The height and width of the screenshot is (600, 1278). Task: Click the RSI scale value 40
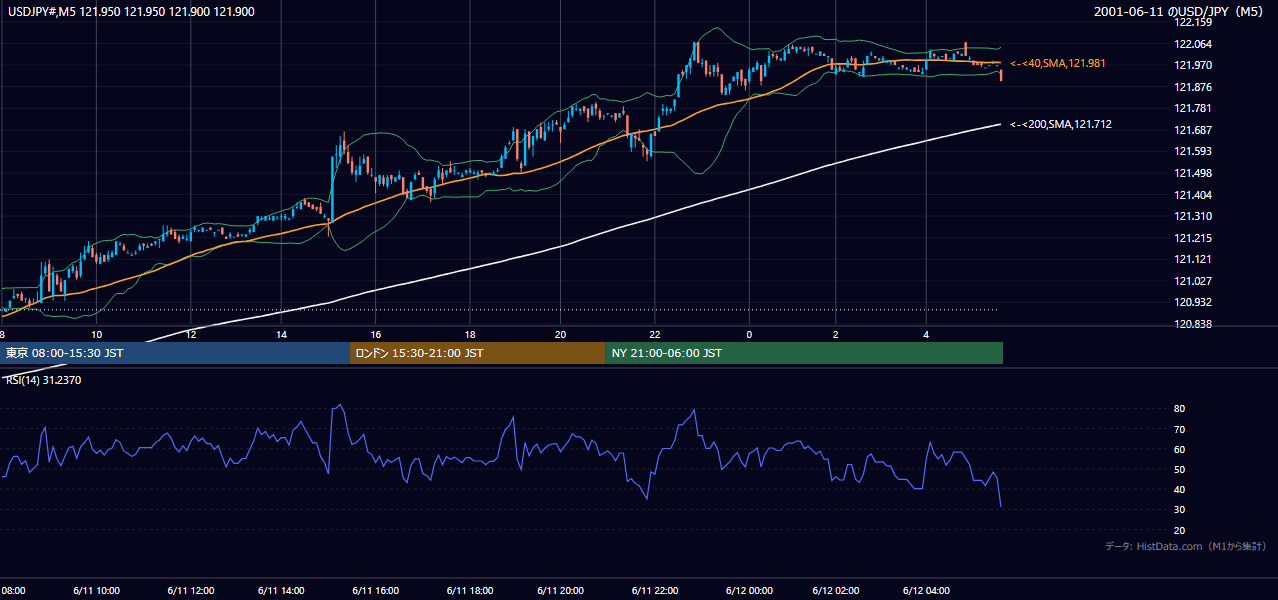[1179, 489]
